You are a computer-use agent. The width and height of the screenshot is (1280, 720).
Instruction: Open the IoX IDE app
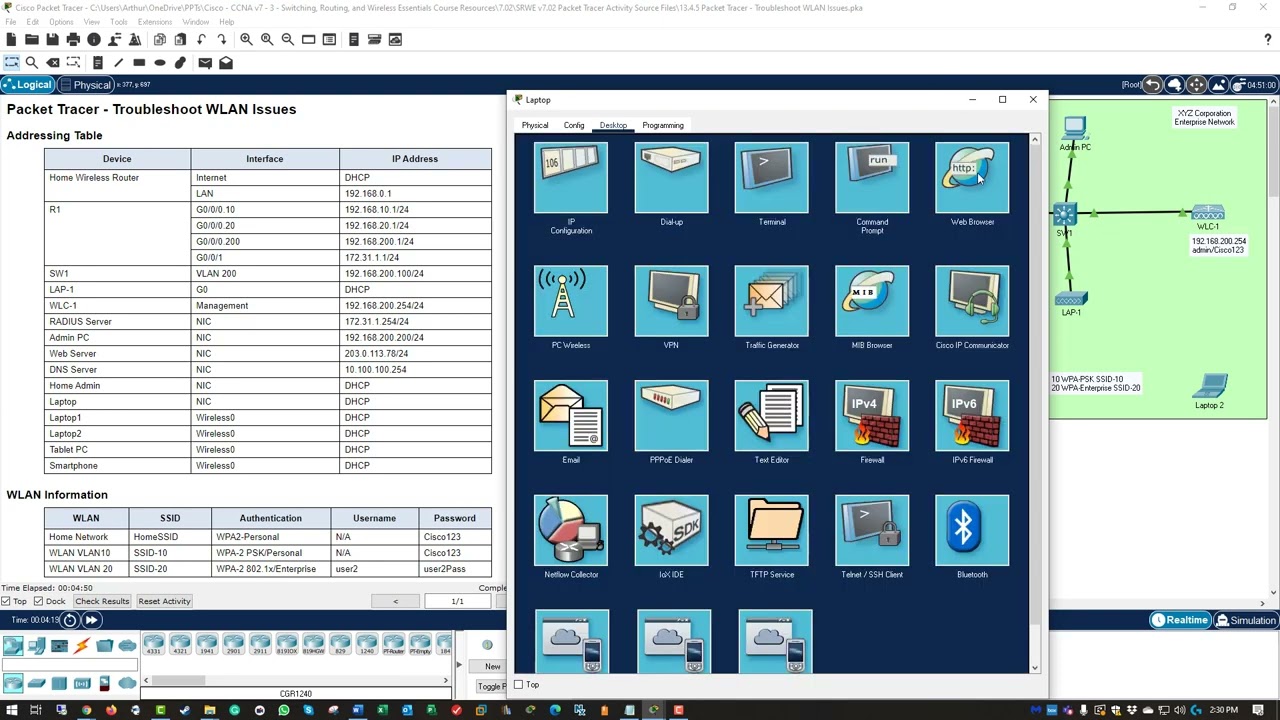671,531
